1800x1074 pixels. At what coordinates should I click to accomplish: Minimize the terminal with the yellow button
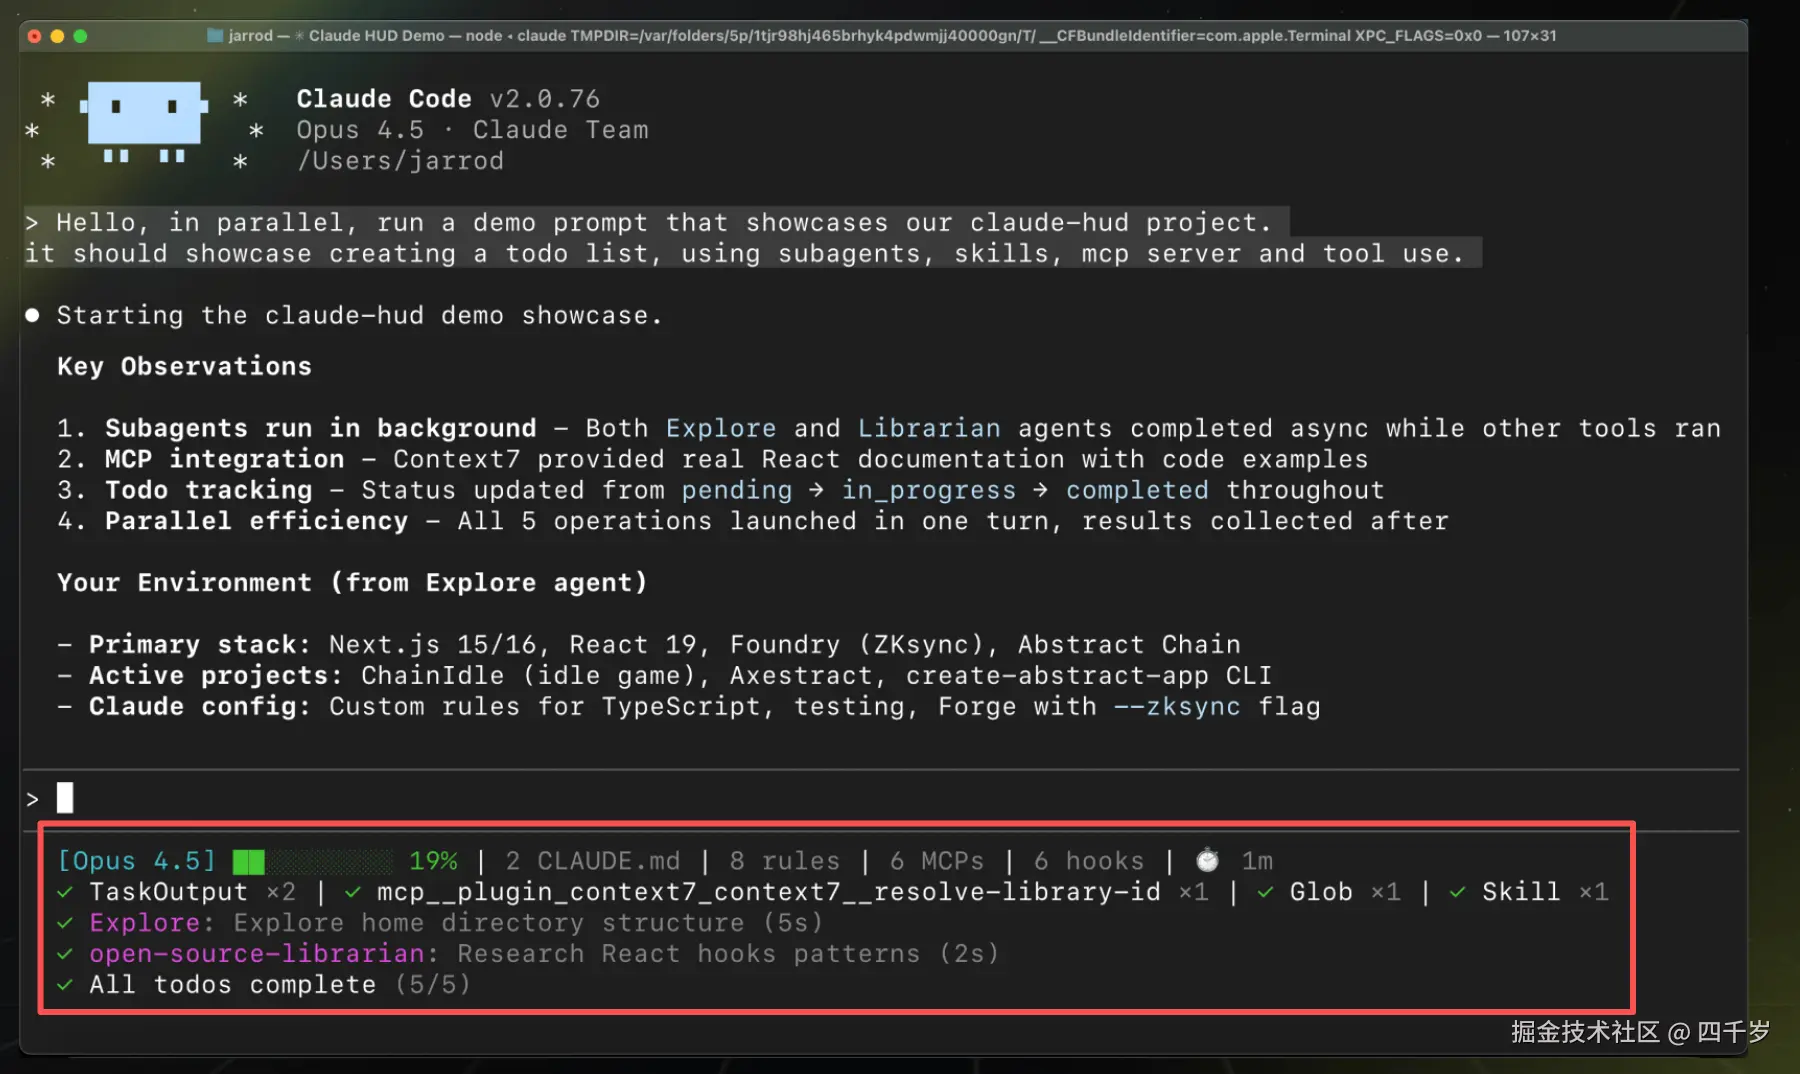pyautogui.click(x=57, y=36)
